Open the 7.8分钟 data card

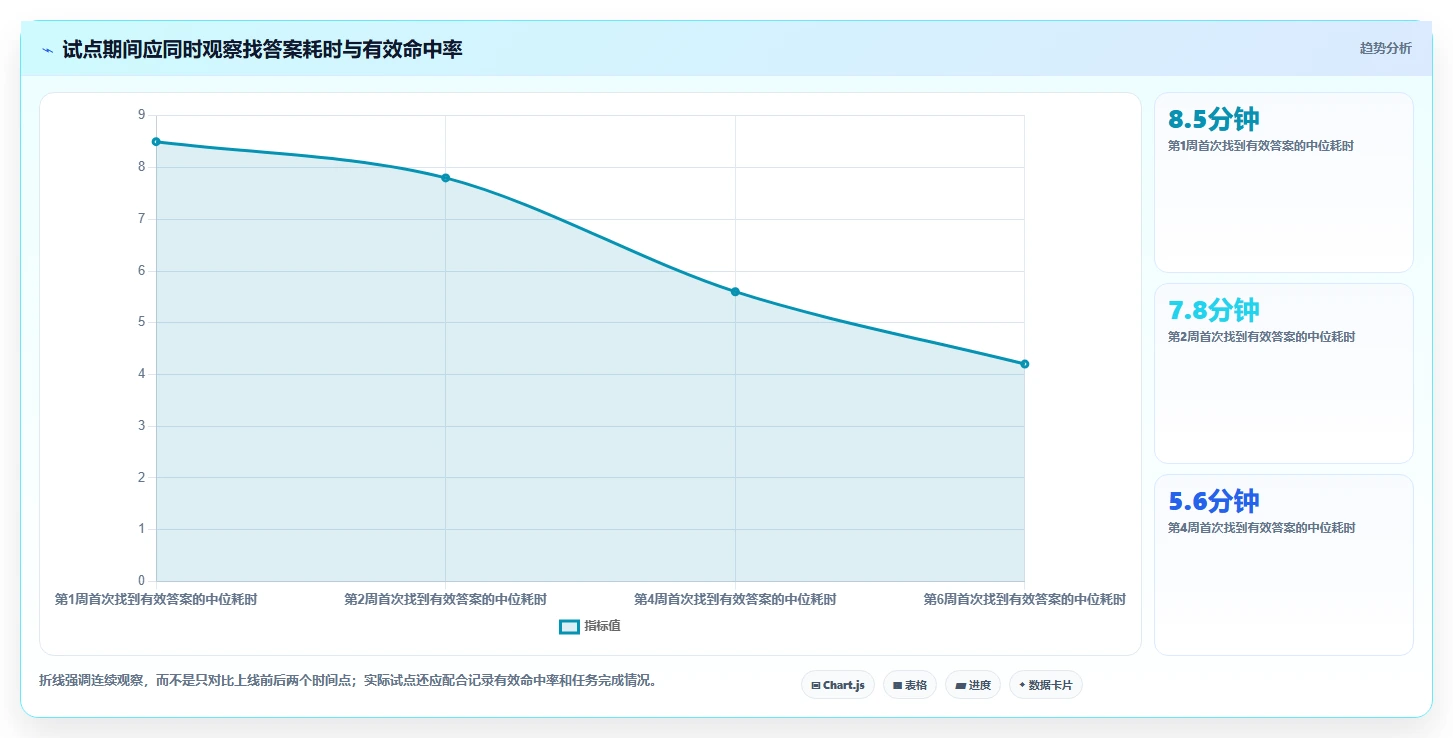point(1283,373)
